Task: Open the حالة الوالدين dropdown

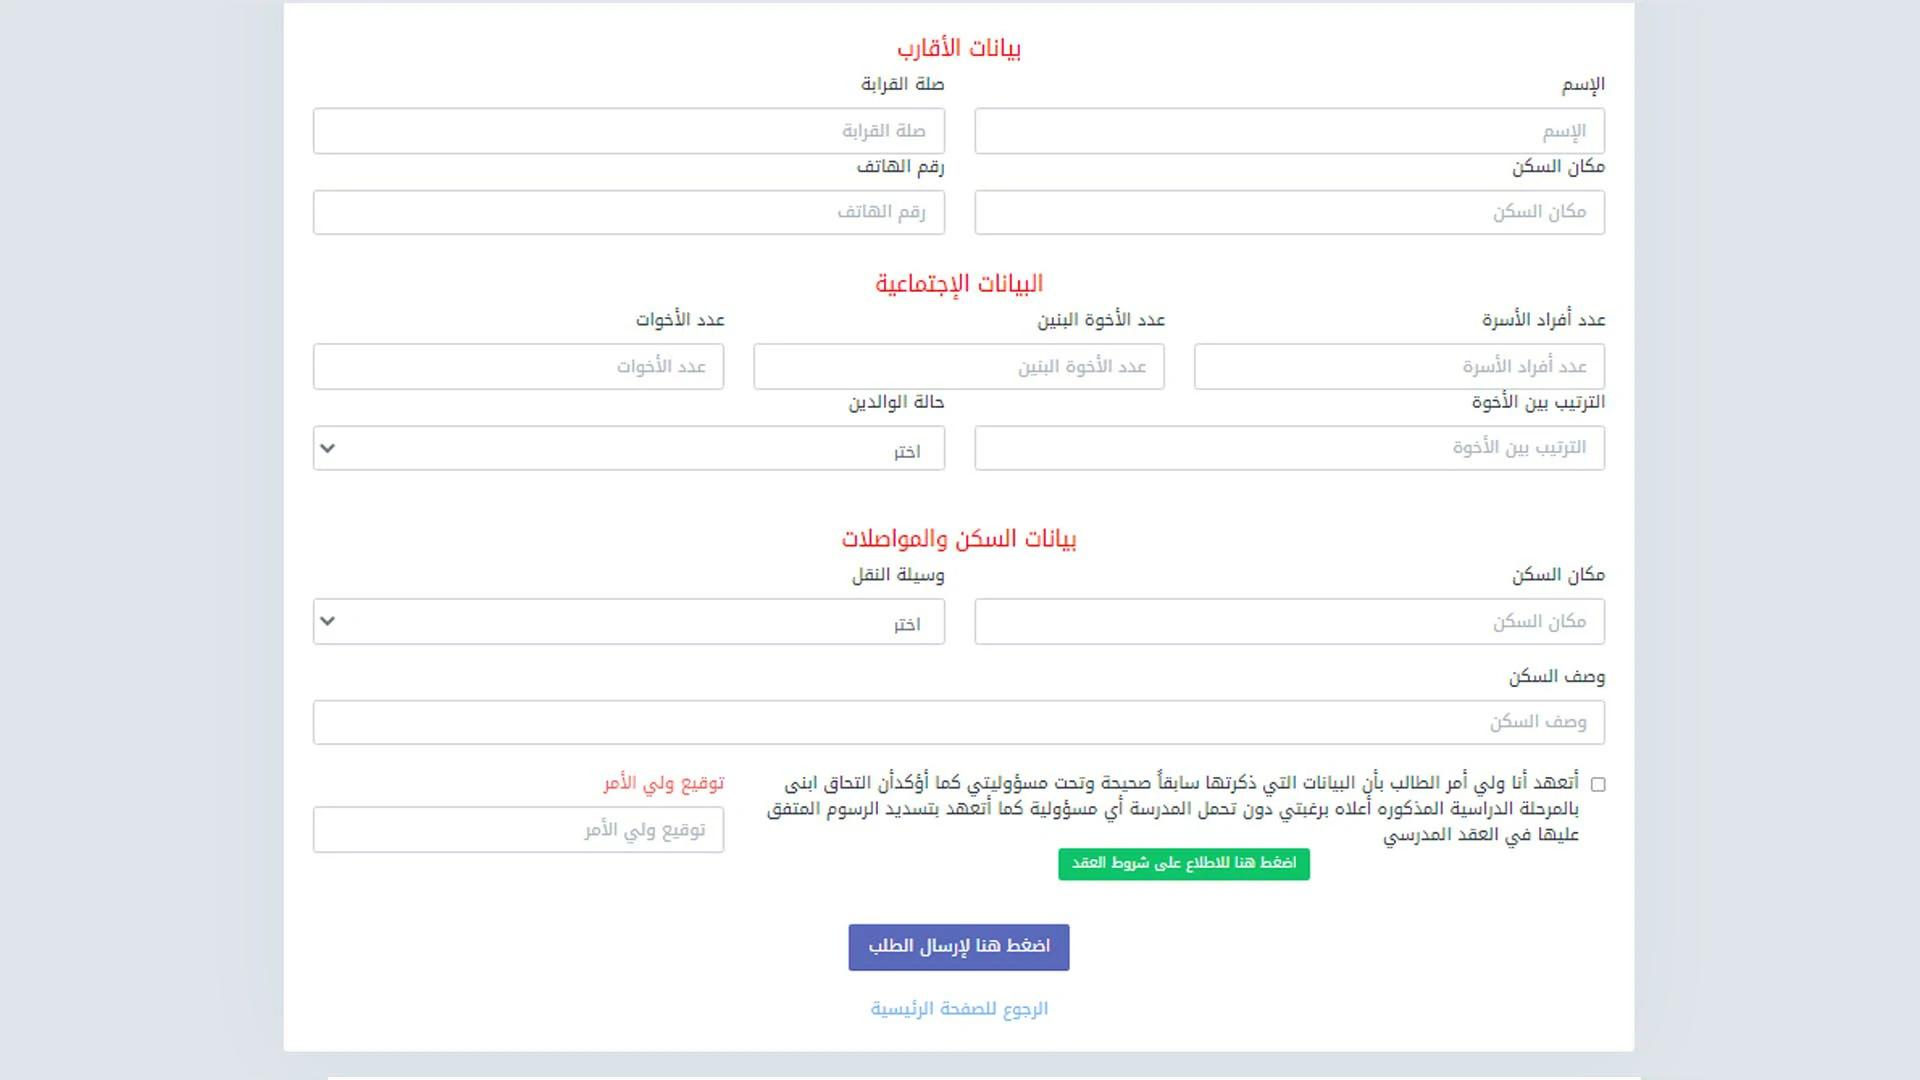Action: coord(628,449)
